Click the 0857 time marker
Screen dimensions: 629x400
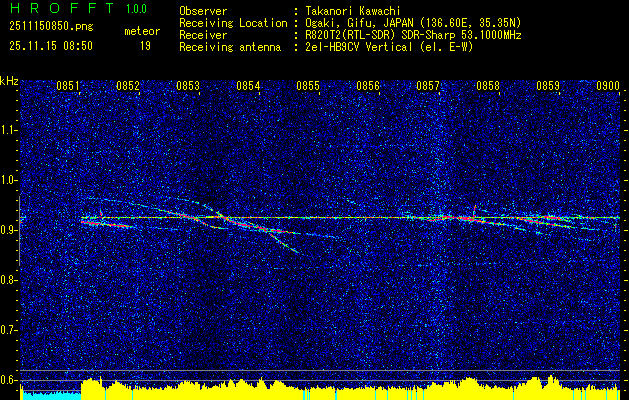click(428, 86)
